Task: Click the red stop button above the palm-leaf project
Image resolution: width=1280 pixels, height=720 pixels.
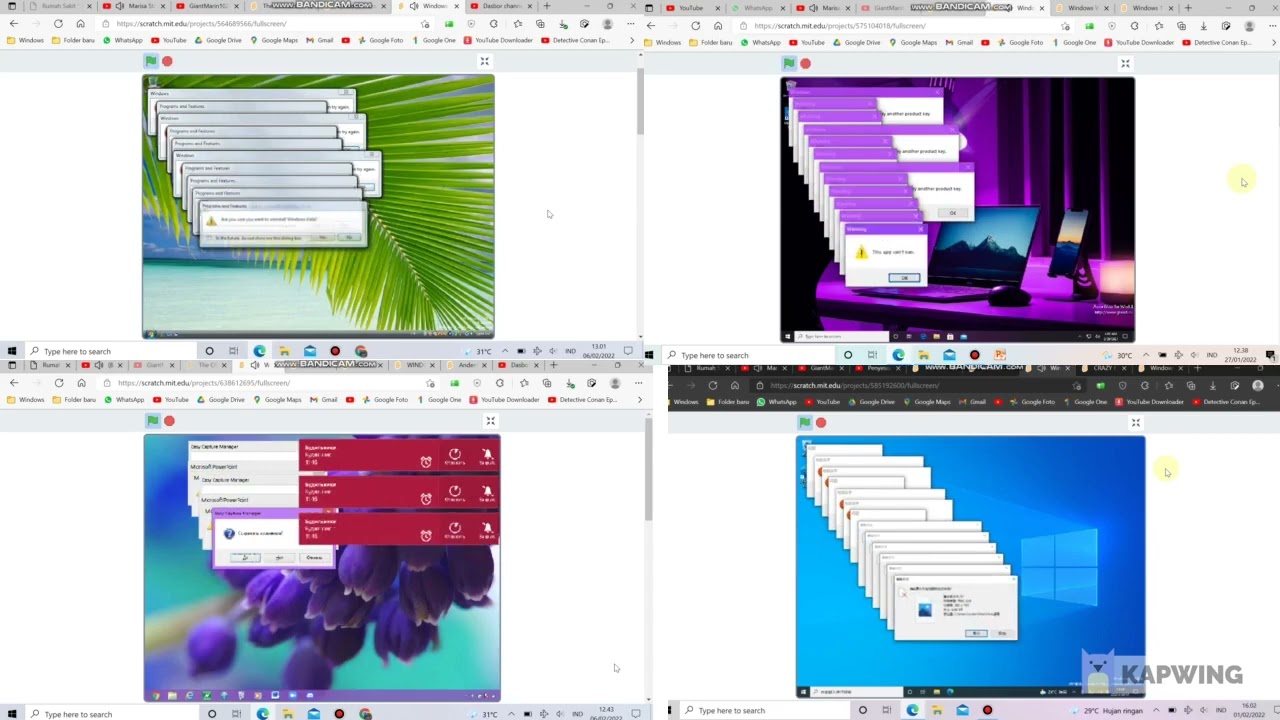Action: pyautogui.click(x=167, y=61)
